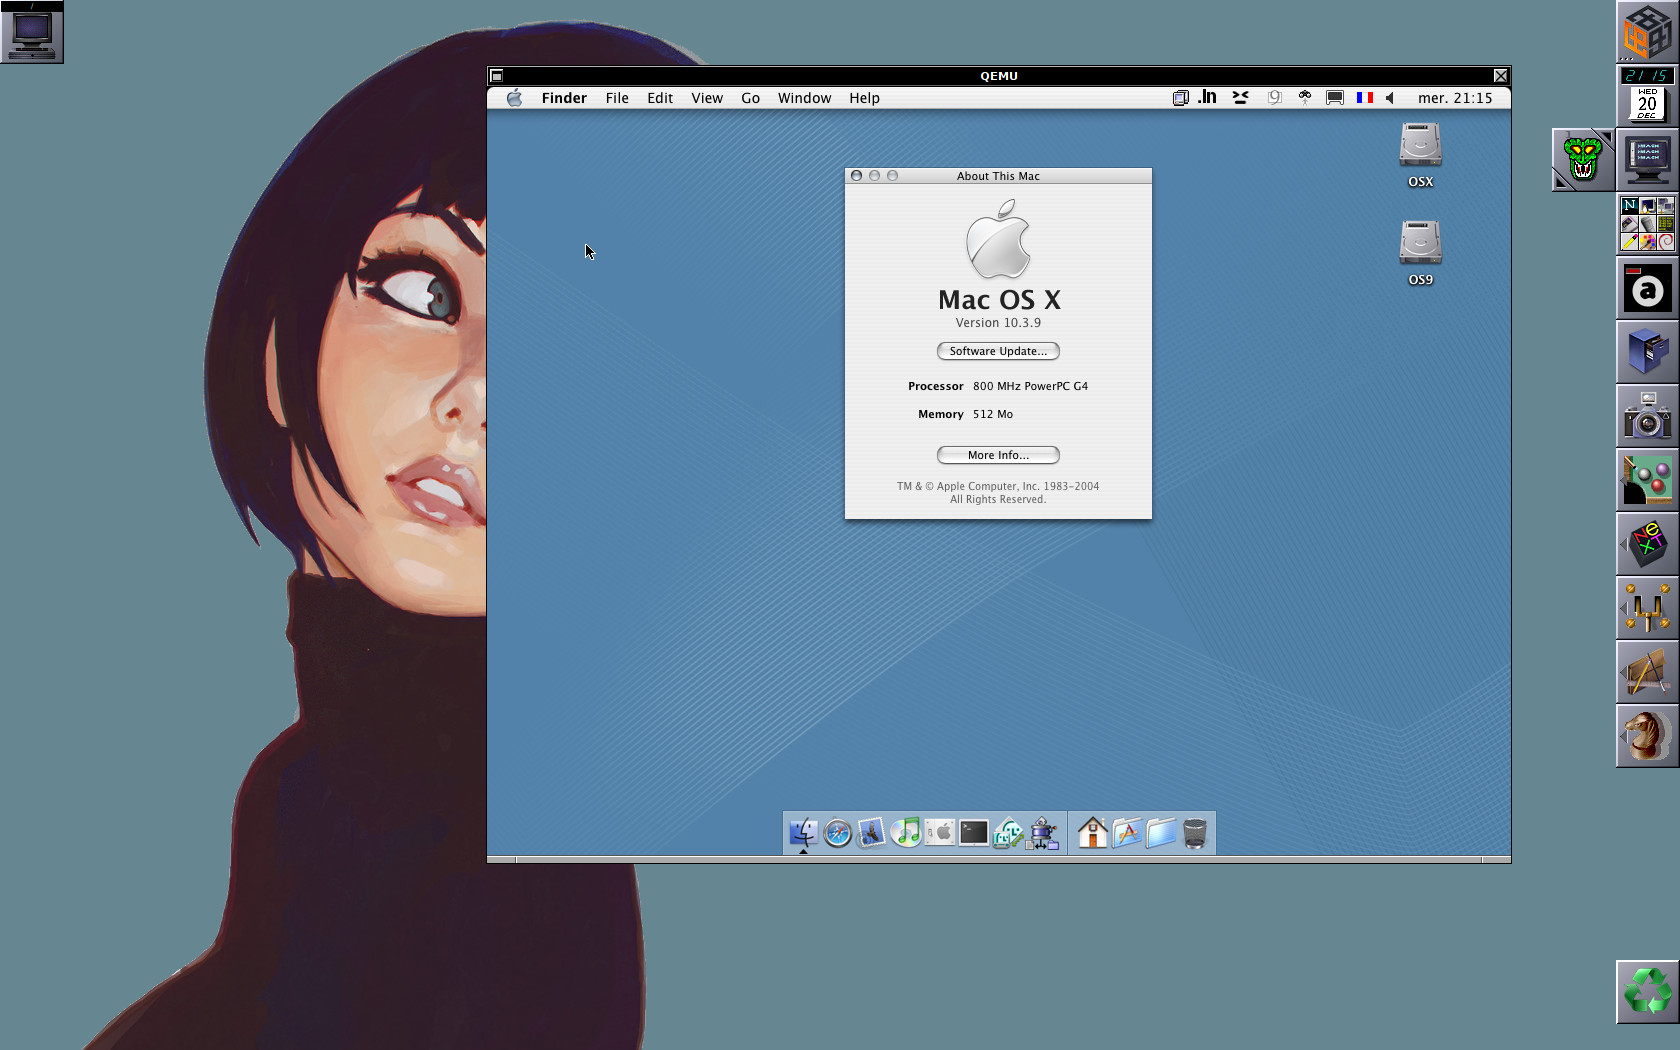Viewport: 1680px width, 1050px height.
Task: Click the horizontal scrollbar under the QEMU window
Action: [998, 860]
